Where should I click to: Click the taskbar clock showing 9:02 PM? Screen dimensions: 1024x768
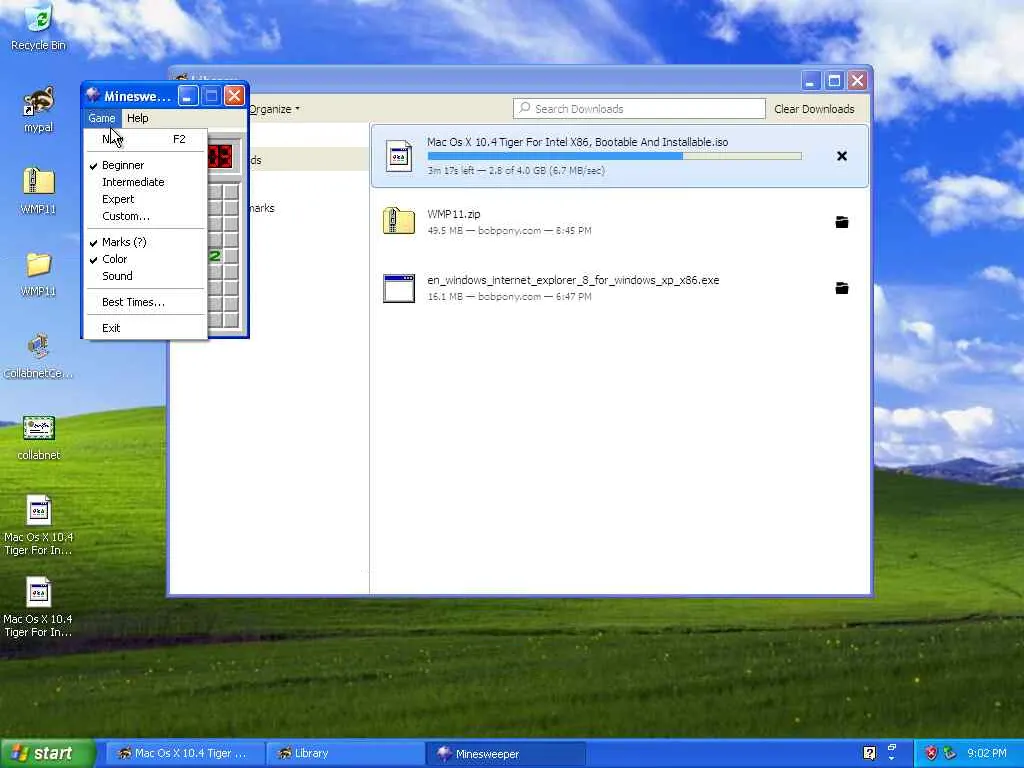pyautogui.click(x=987, y=753)
